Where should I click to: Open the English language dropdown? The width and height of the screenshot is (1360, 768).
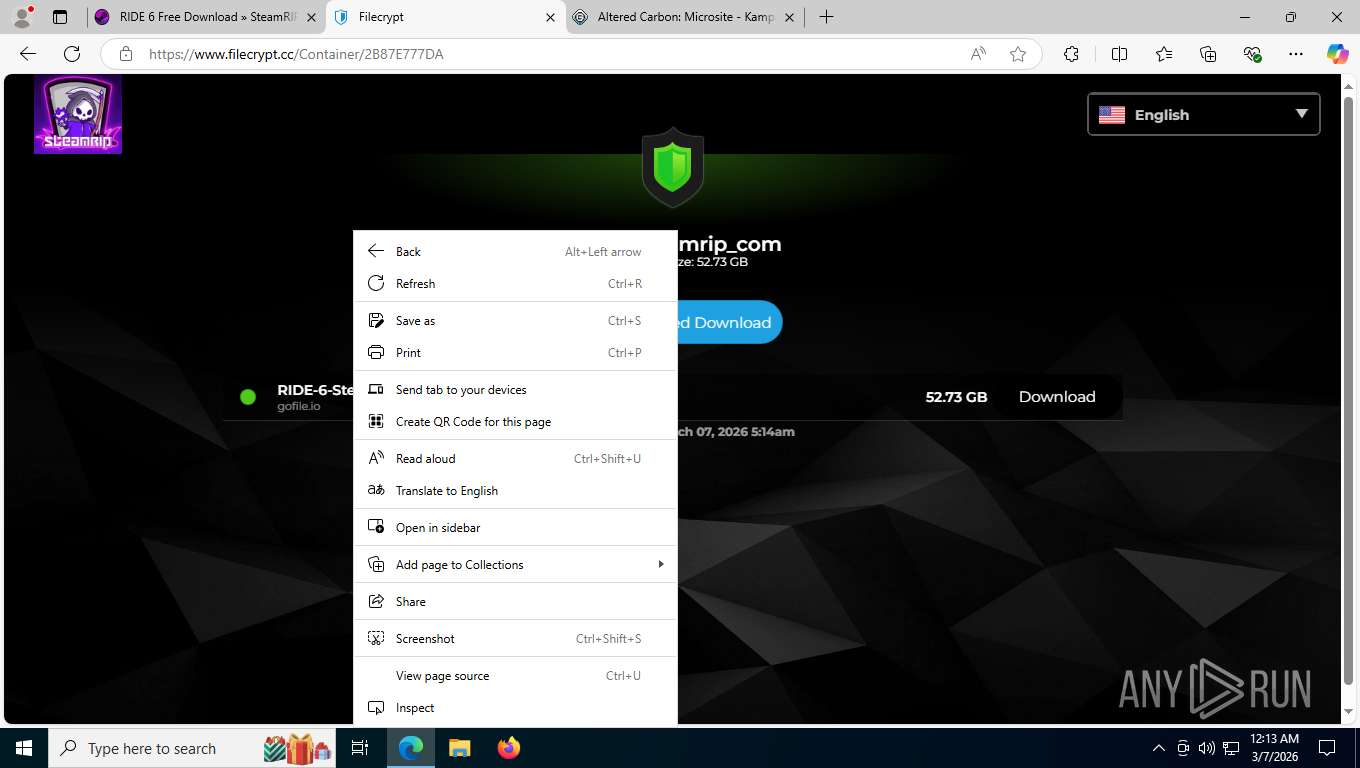point(1203,114)
